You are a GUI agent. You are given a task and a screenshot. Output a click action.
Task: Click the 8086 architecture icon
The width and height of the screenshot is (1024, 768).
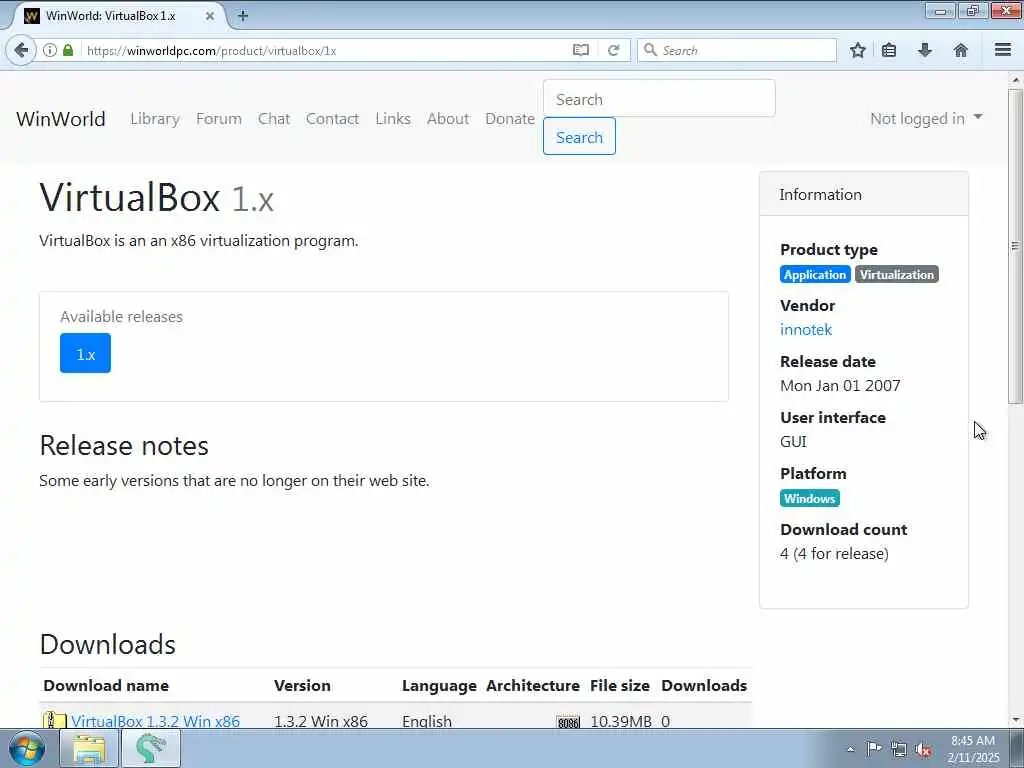coord(568,722)
